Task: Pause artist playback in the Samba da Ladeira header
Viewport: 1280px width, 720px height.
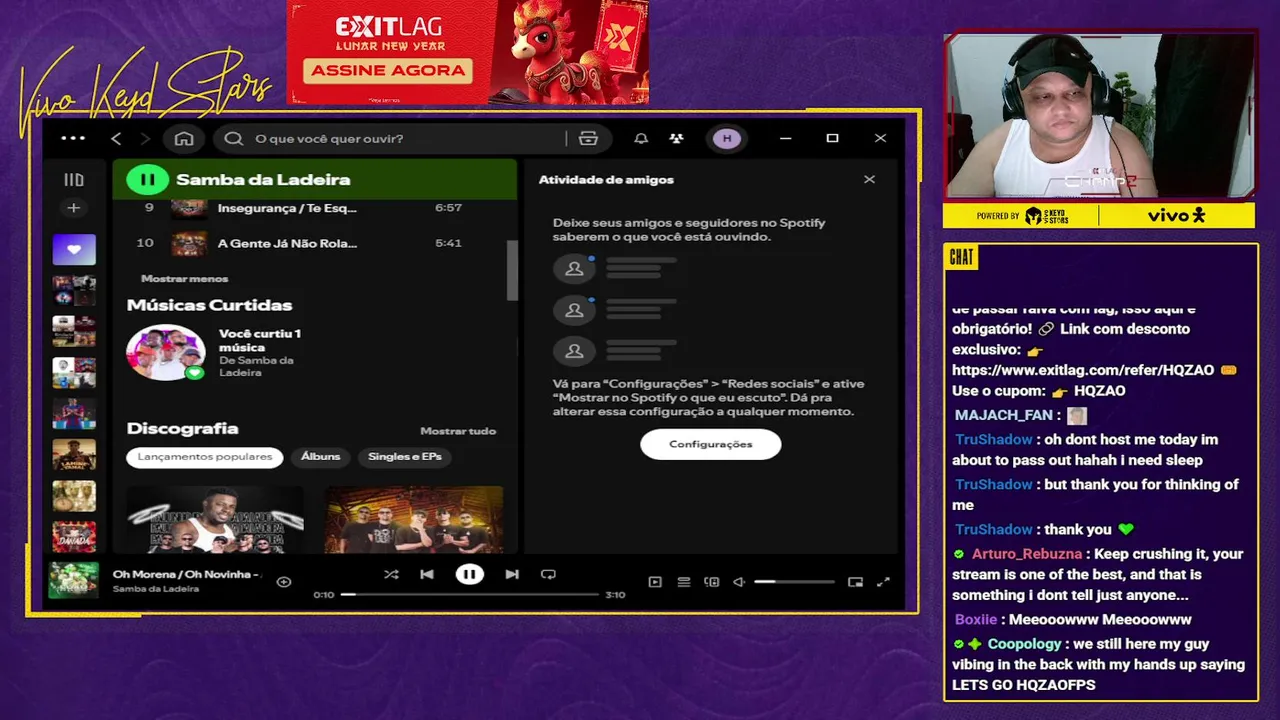Action: point(147,180)
